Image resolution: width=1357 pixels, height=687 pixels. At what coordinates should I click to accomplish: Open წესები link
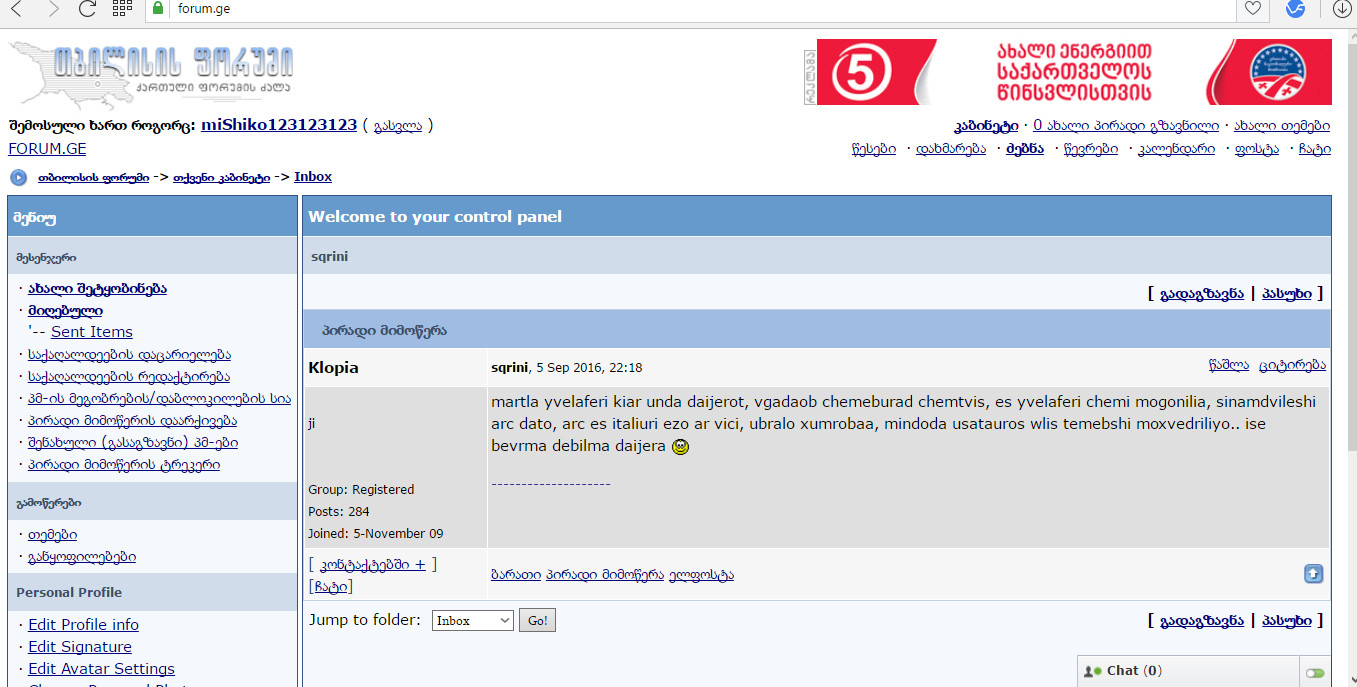[x=873, y=149]
